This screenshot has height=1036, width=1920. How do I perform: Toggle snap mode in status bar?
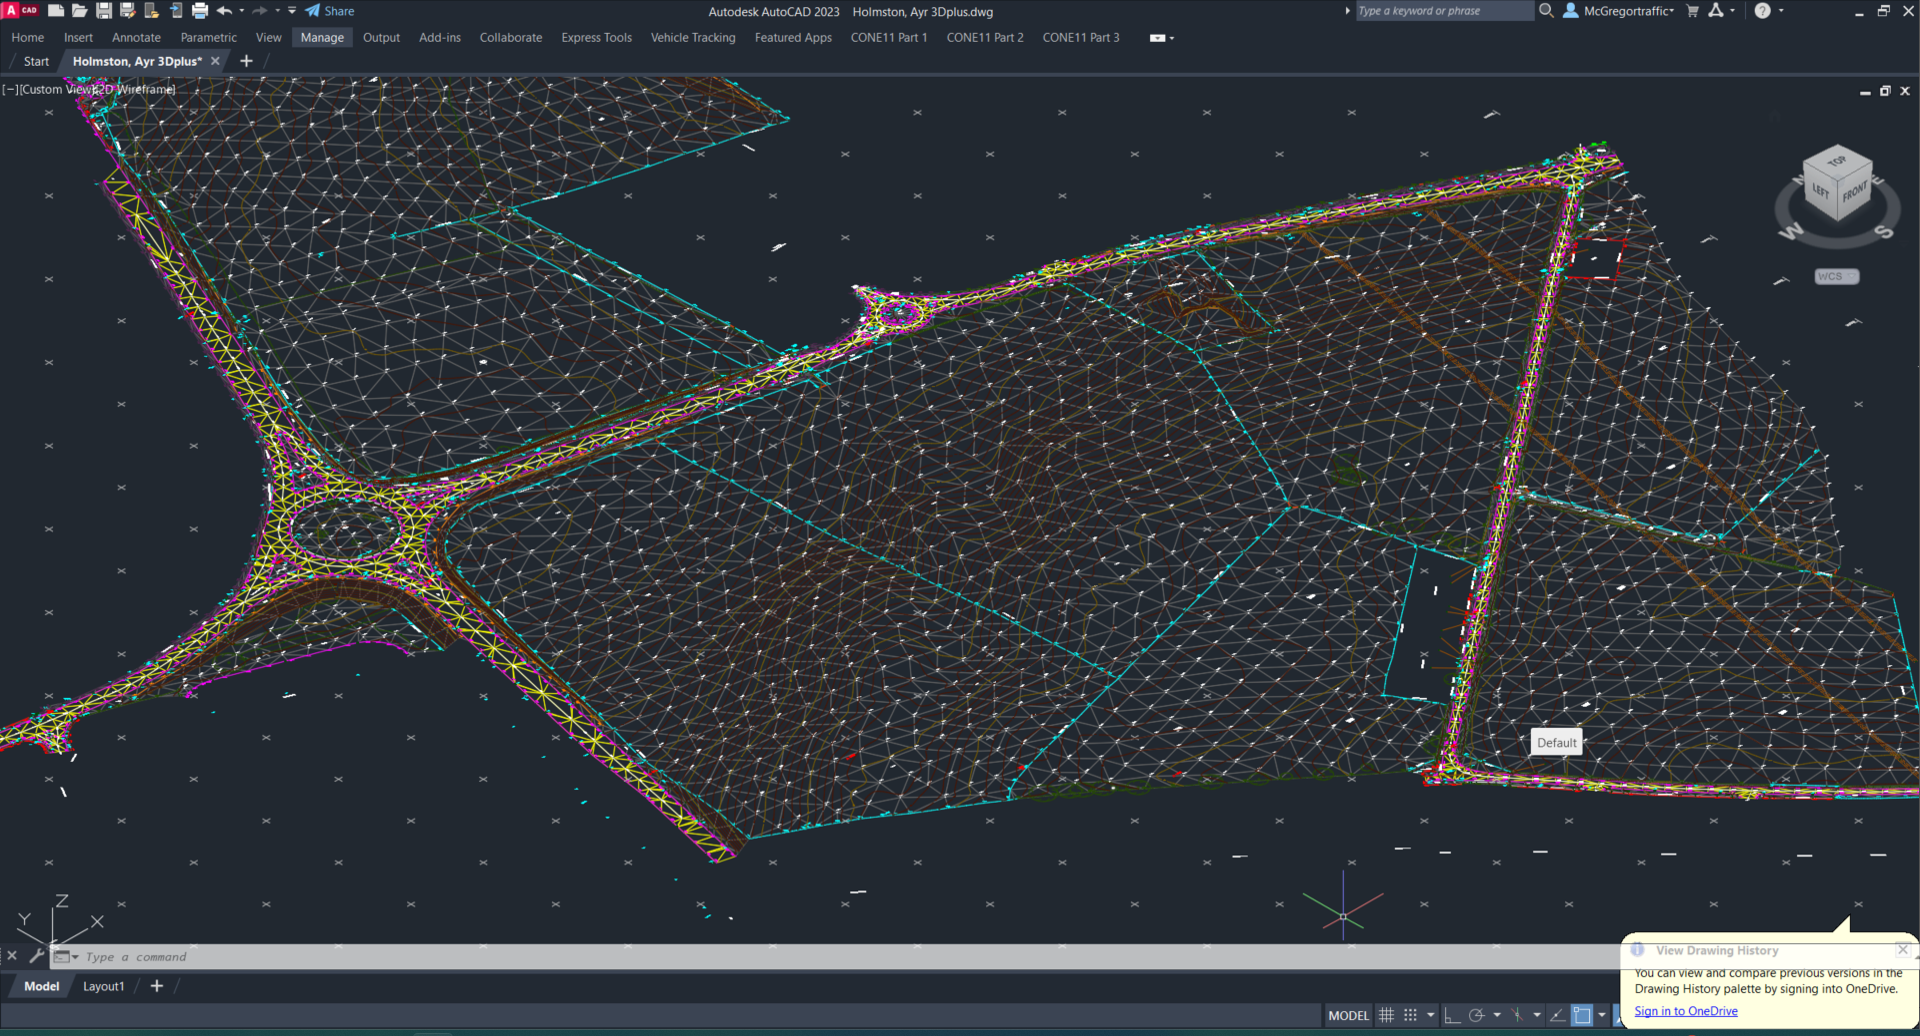point(1410,1015)
